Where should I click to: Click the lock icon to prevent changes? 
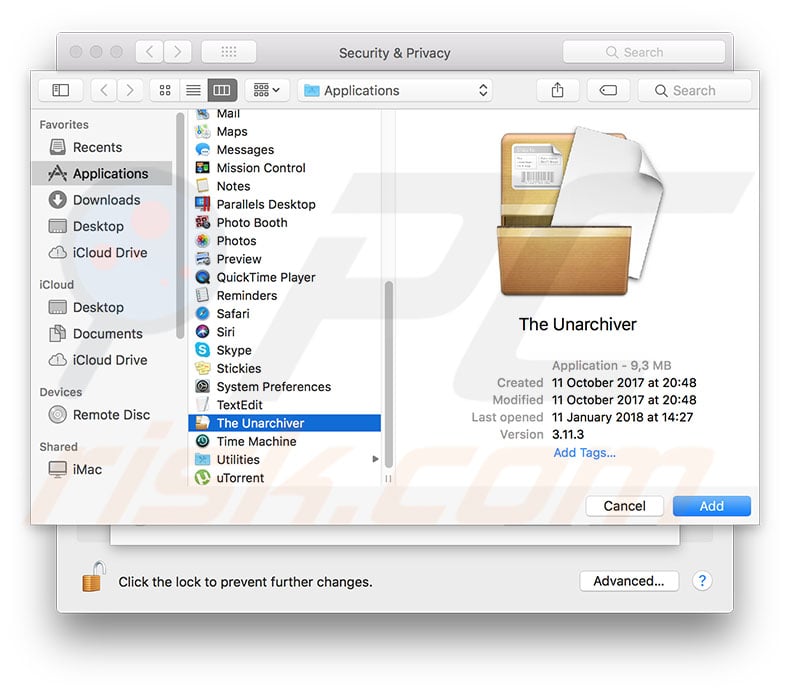click(93, 577)
